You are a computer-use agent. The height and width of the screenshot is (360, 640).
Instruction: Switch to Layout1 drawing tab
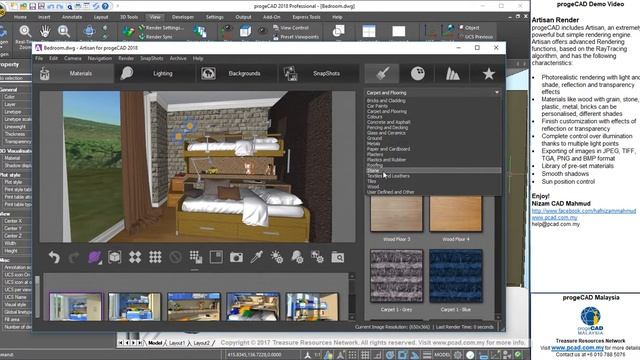[177, 343]
